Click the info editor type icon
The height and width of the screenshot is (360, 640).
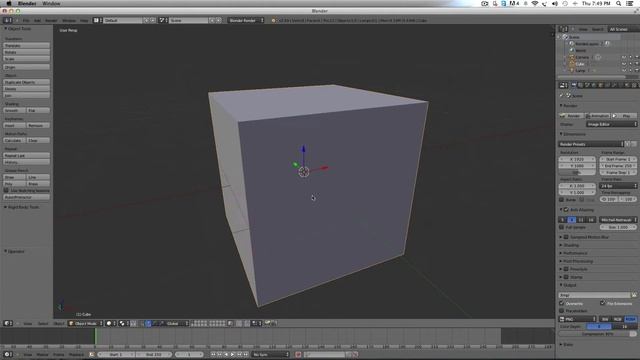coord(8,20)
